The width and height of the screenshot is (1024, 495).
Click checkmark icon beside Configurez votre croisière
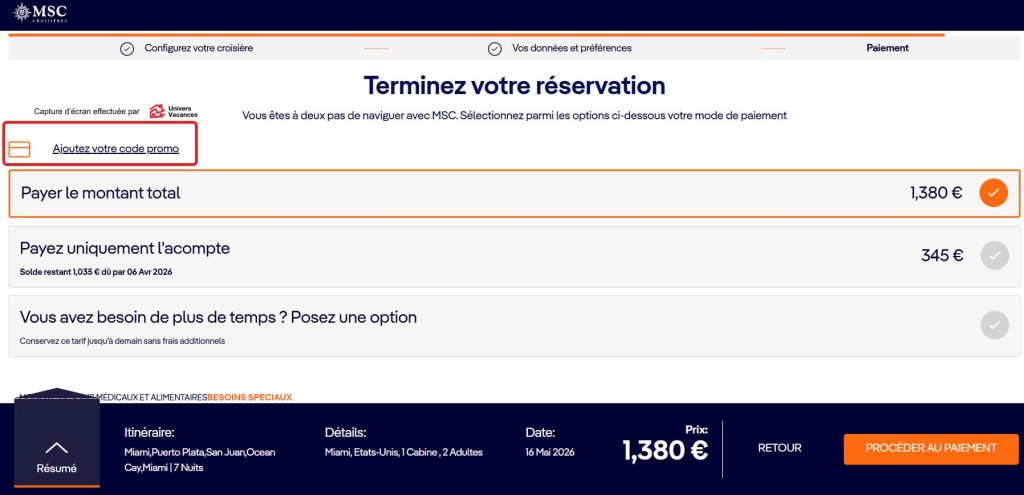(x=127, y=48)
